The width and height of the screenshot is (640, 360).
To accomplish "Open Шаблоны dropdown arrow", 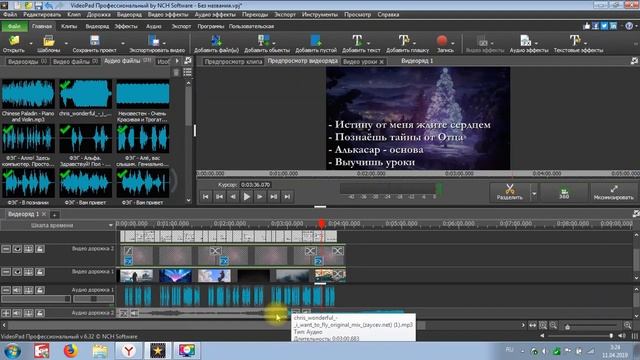I will [x=66, y=43].
